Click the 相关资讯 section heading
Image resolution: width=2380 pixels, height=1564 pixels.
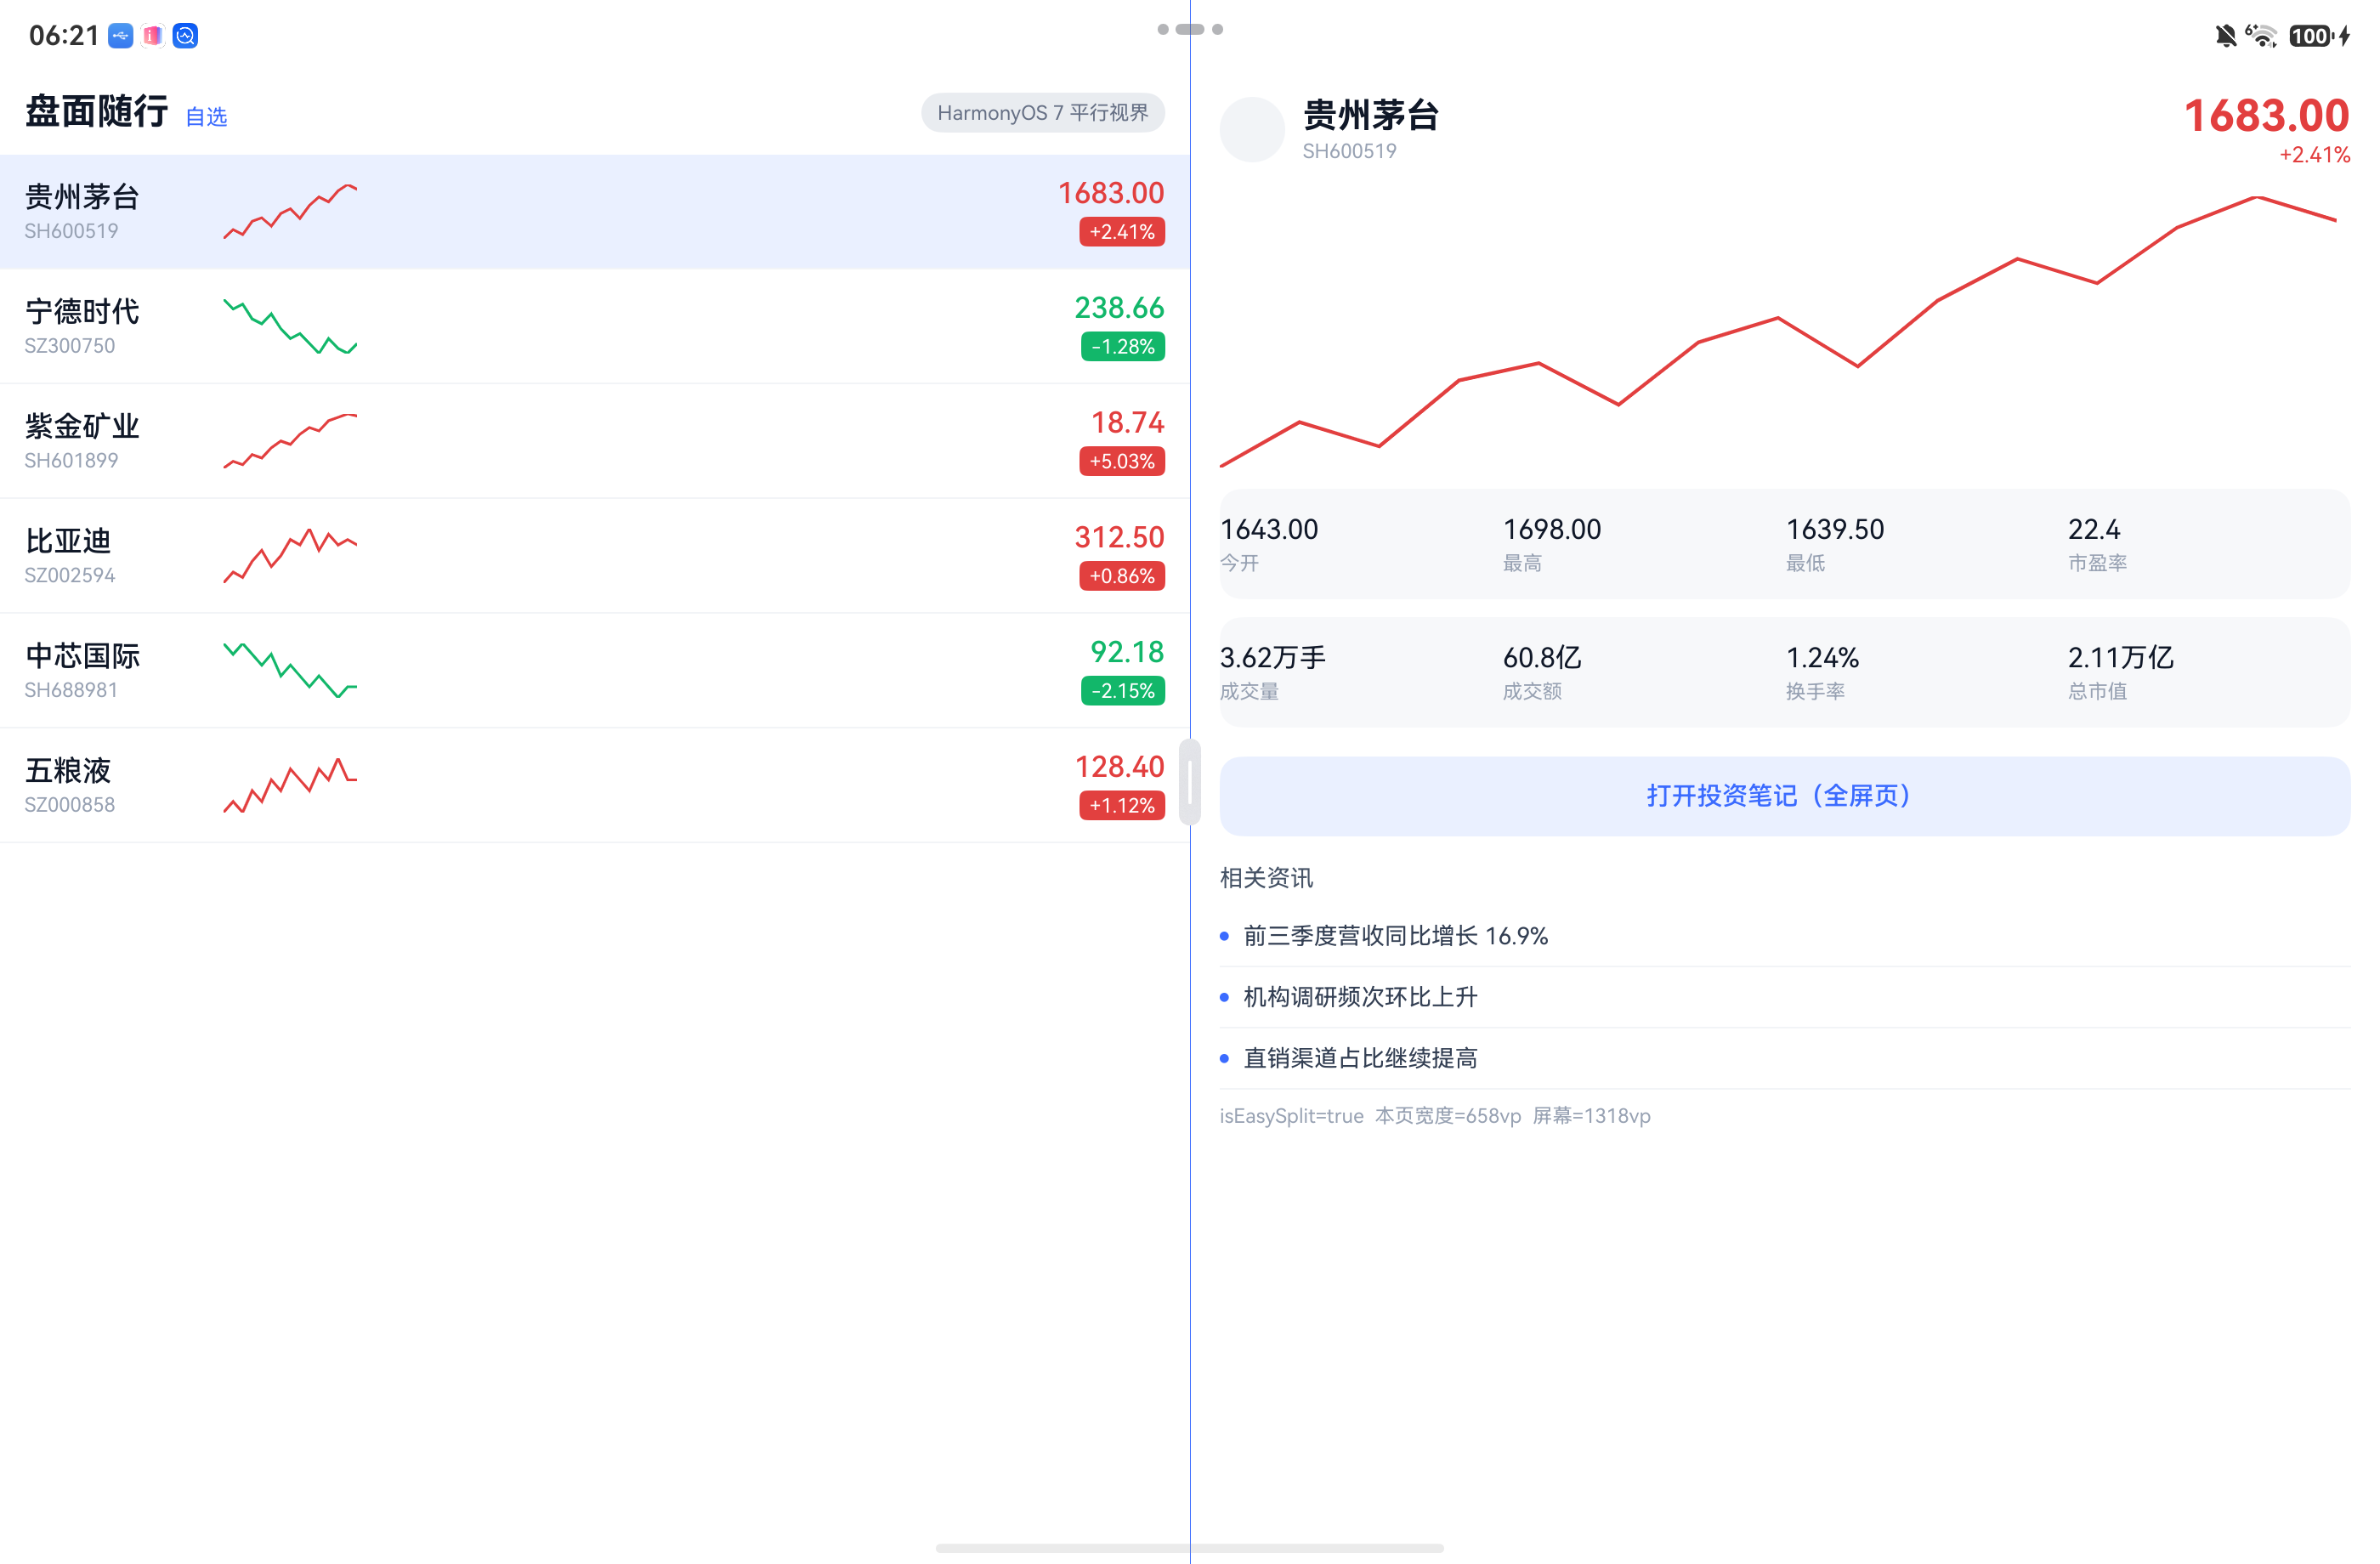(1266, 878)
